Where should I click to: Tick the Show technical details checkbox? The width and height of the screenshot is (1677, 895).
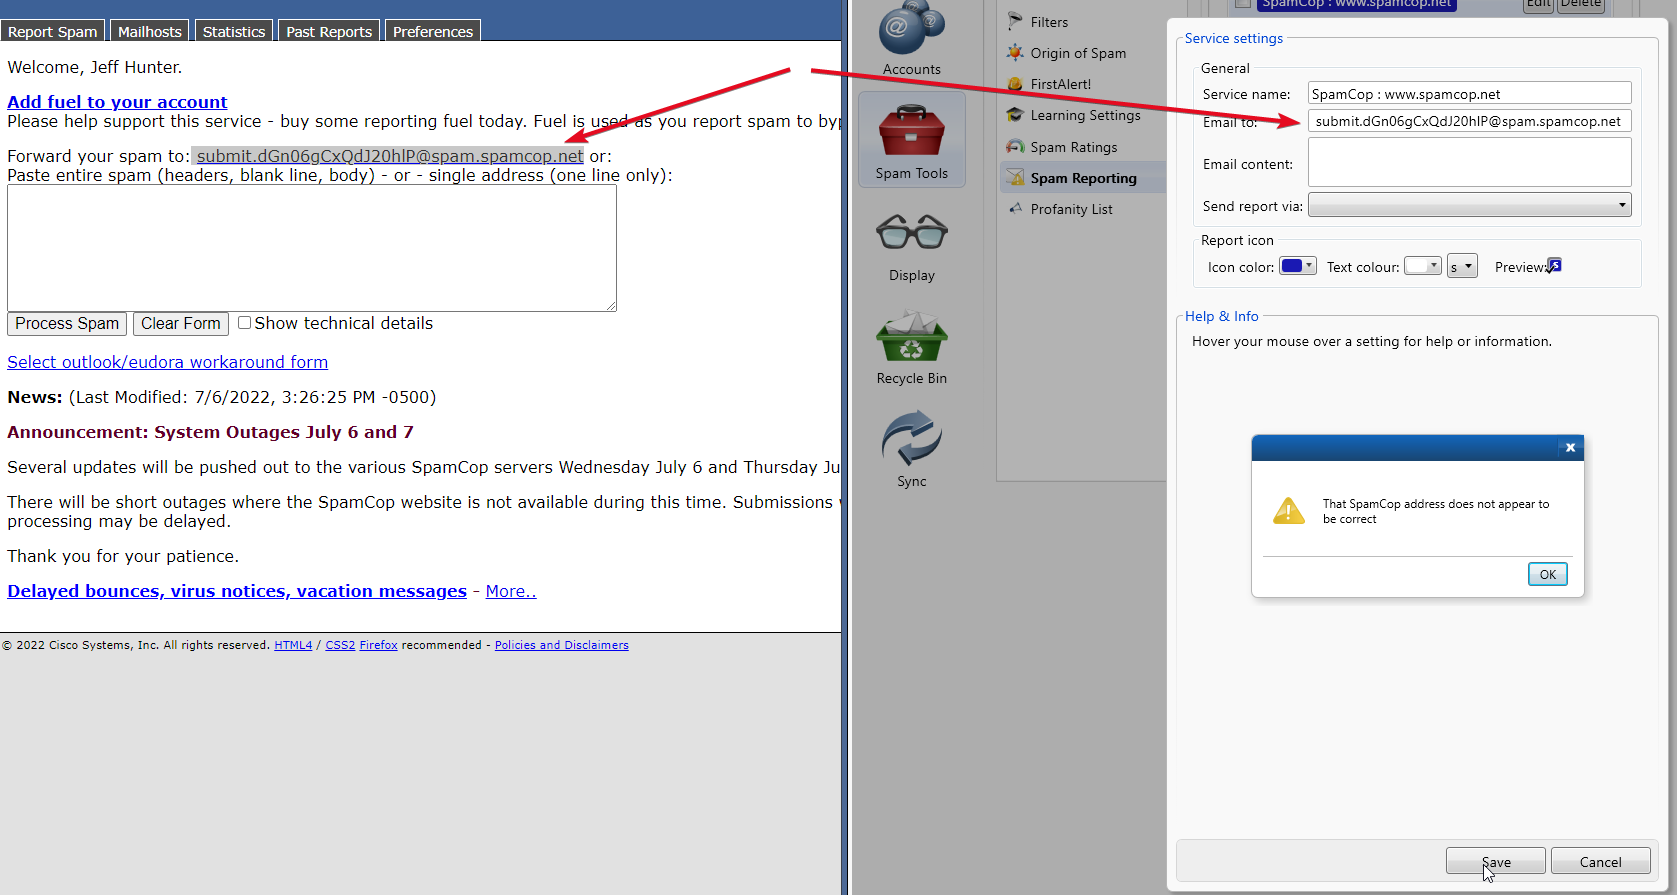[x=244, y=323]
